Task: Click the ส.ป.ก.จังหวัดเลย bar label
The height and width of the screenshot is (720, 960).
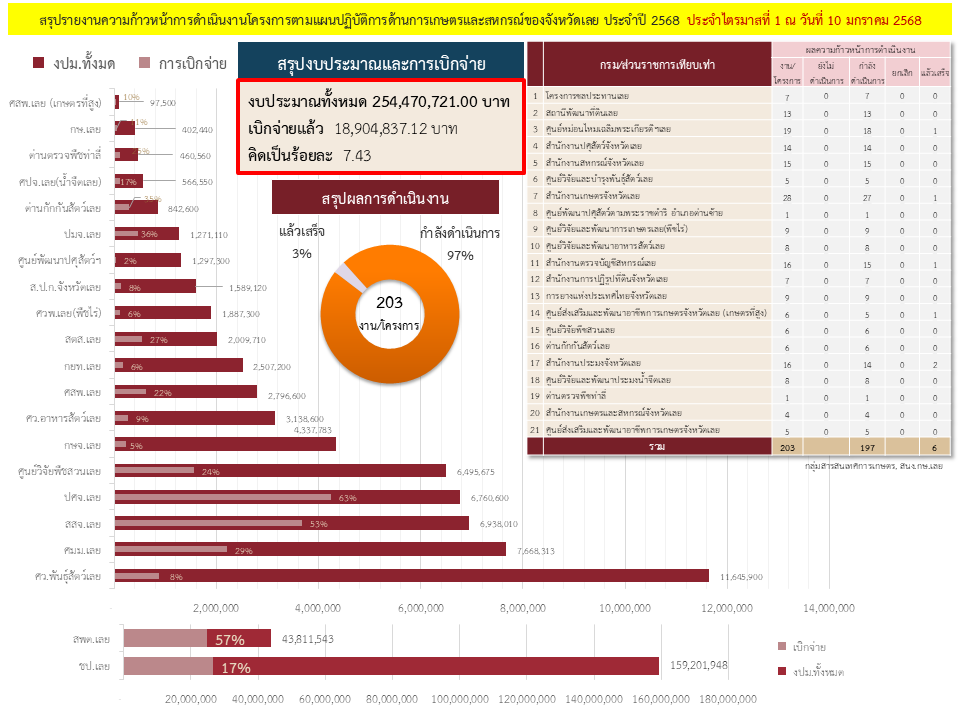Action: (x=66, y=287)
